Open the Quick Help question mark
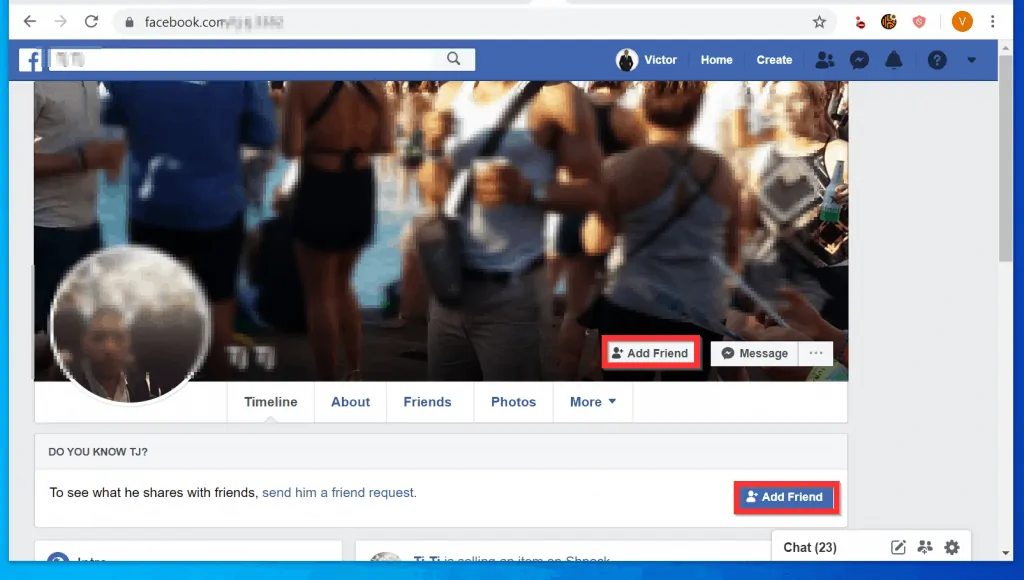Image resolution: width=1024 pixels, height=580 pixels. tap(937, 60)
